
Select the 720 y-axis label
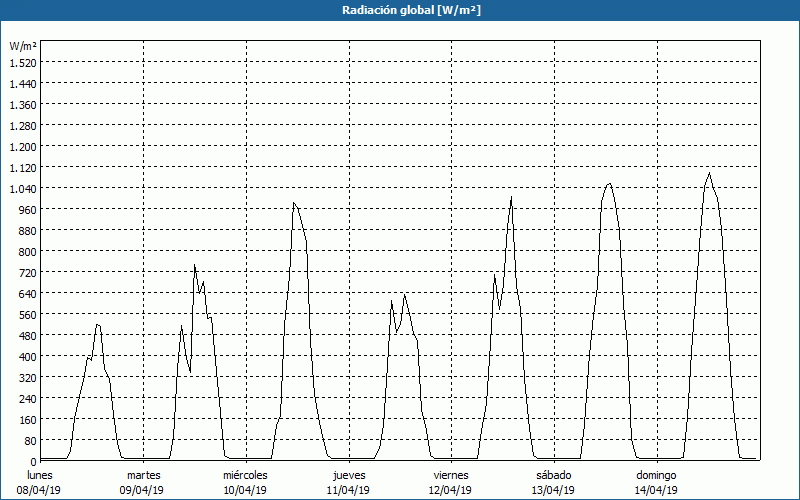[29, 272]
